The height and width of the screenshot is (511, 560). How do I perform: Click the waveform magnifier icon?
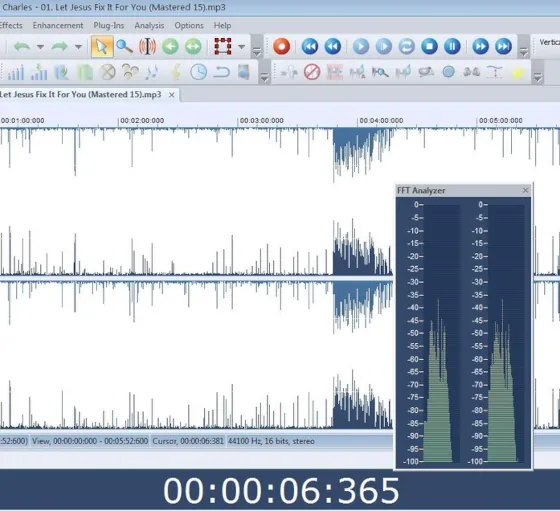(380, 72)
